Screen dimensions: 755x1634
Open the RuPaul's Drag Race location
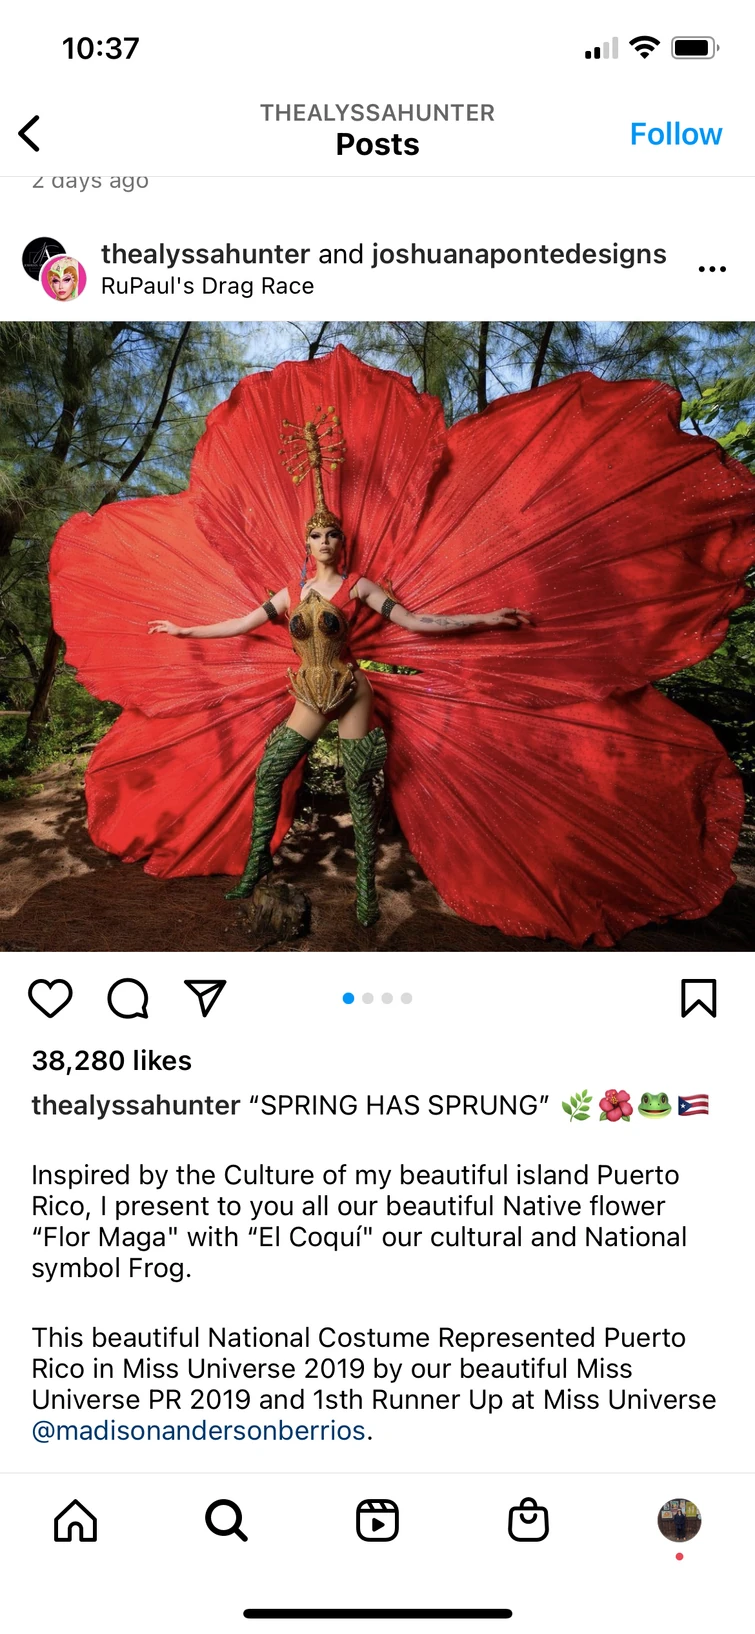[208, 286]
